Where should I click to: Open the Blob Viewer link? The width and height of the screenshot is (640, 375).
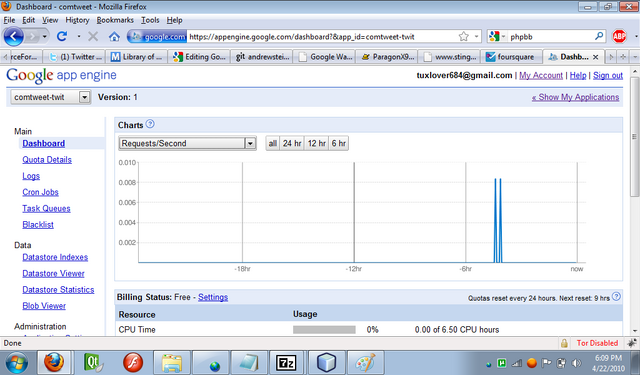44,306
